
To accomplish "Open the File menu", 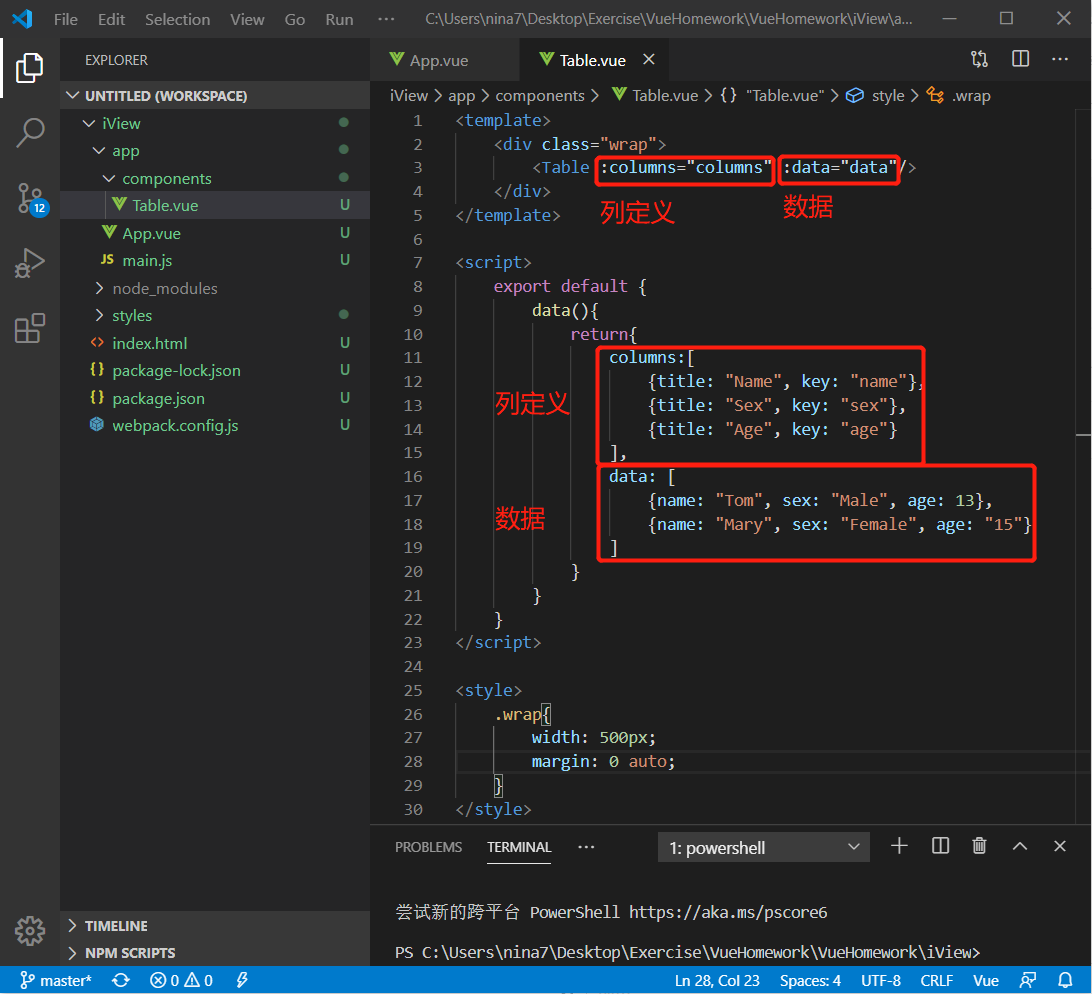I will coord(65,19).
